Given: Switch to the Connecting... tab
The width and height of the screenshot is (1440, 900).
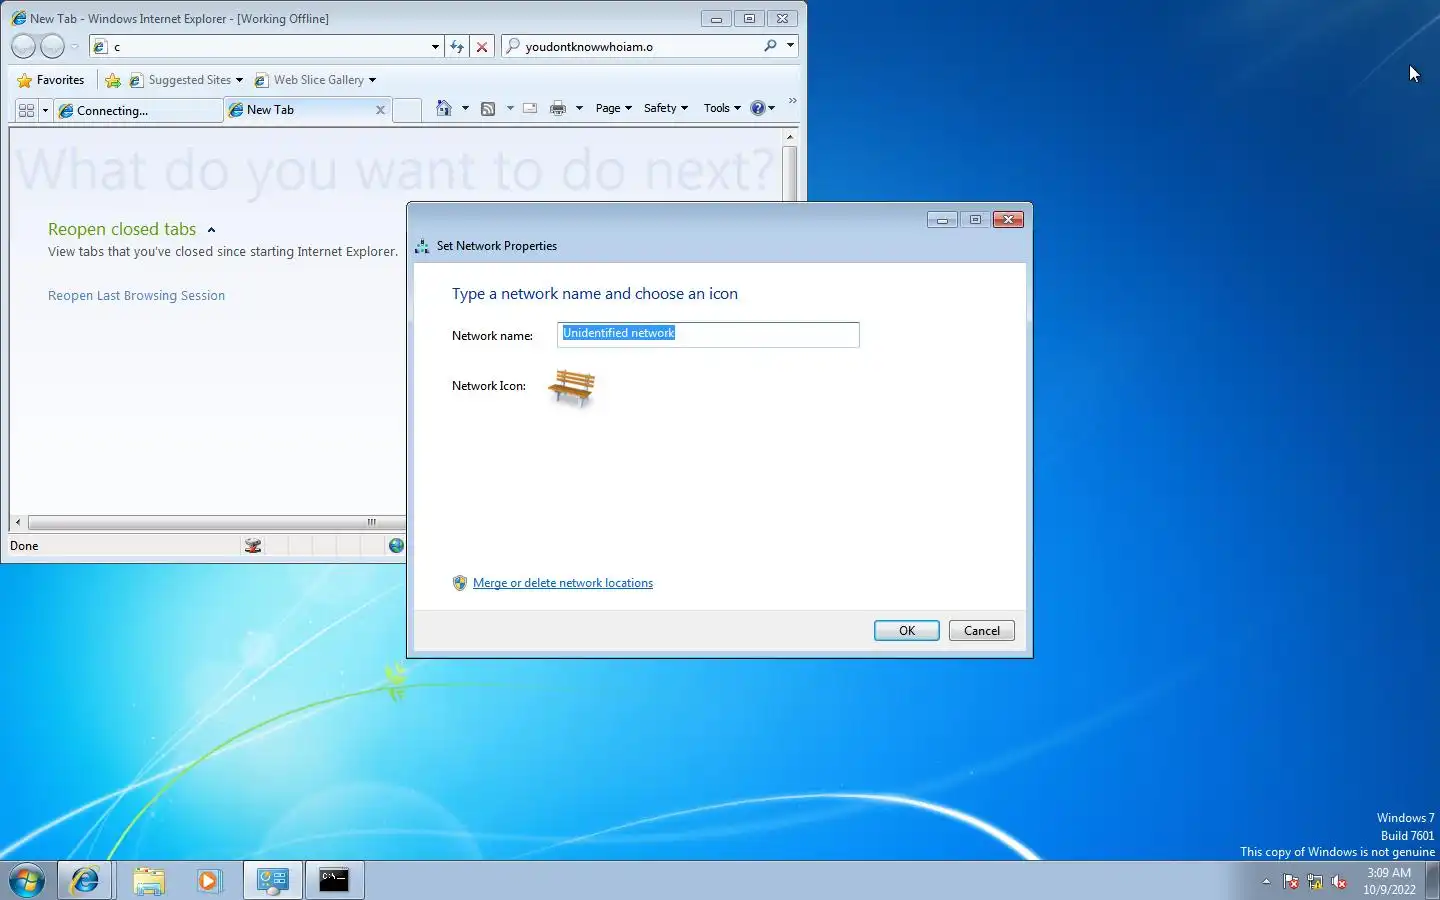Looking at the screenshot, I should click(x=138, y=110).
